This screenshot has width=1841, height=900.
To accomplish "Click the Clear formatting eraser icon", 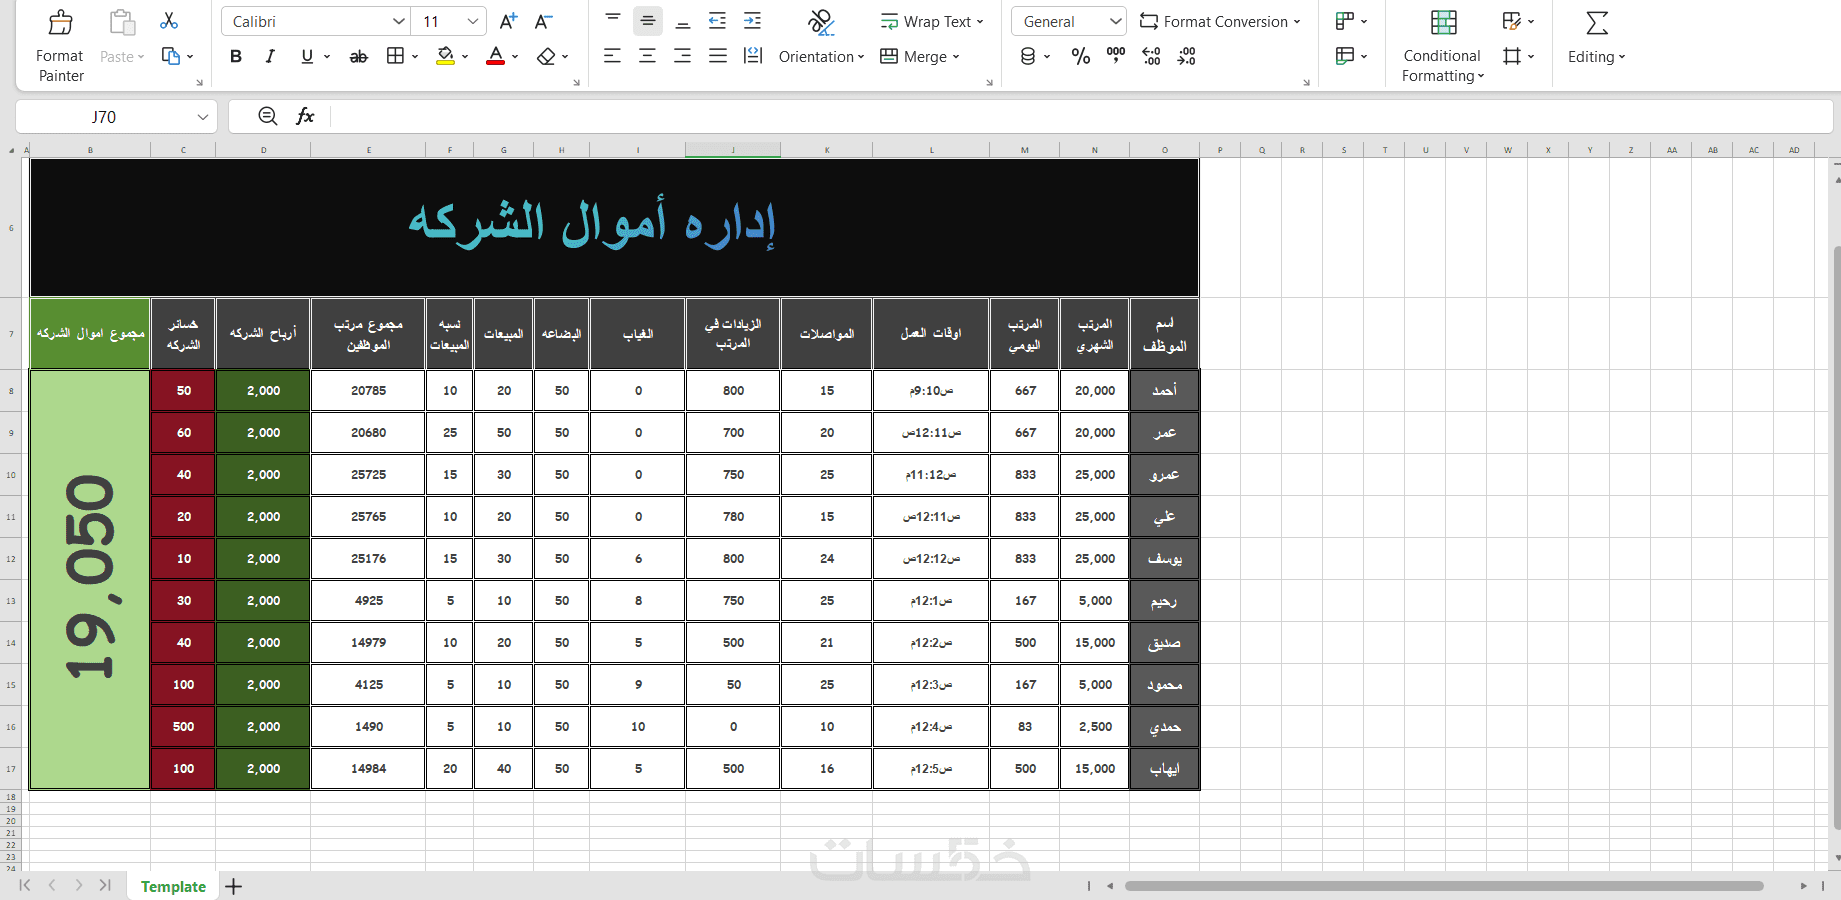I will (x=546, y=57).
